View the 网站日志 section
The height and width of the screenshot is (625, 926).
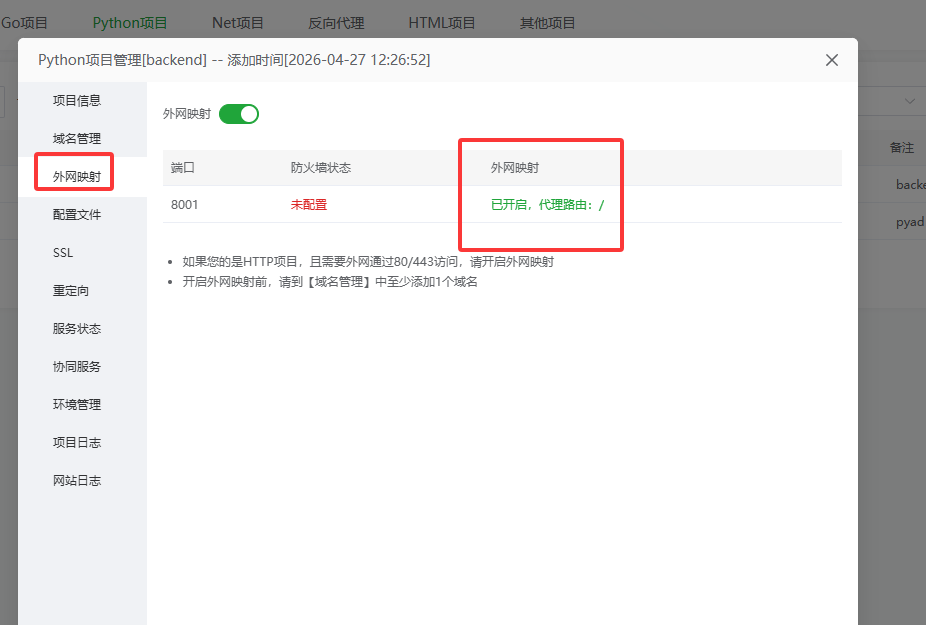(77, 480)
